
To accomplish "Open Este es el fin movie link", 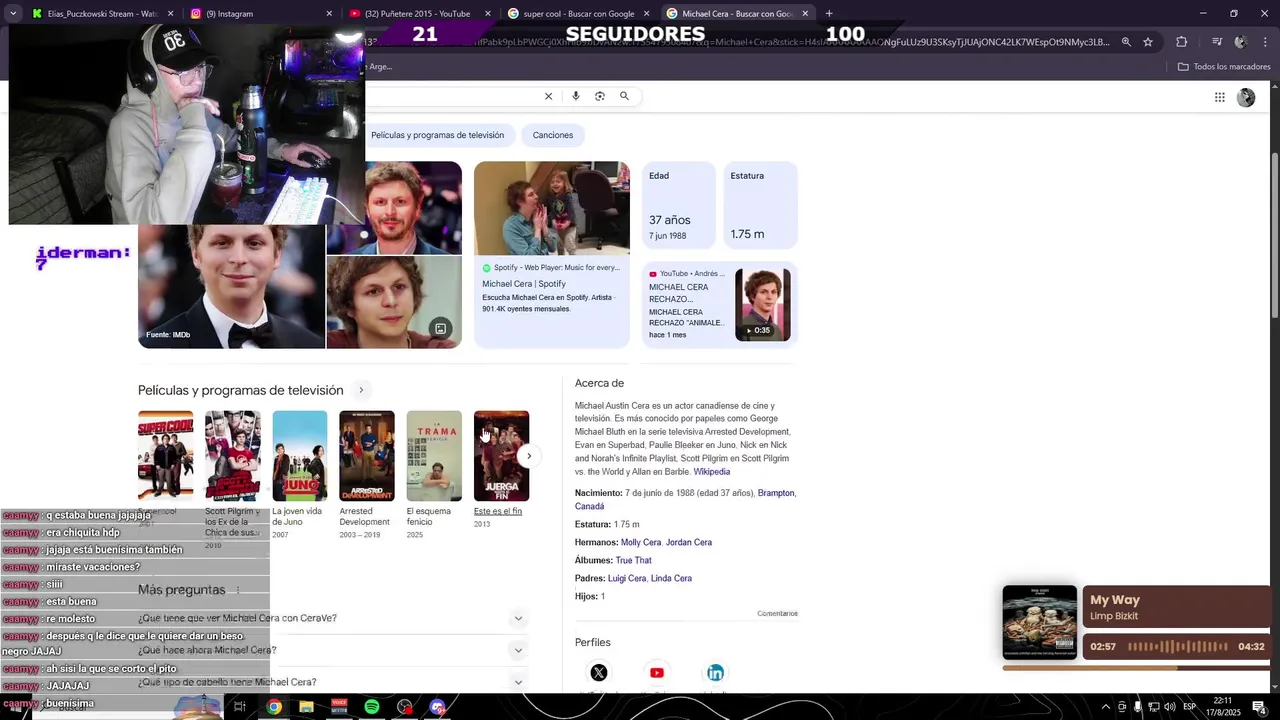I will pos(498,511).
